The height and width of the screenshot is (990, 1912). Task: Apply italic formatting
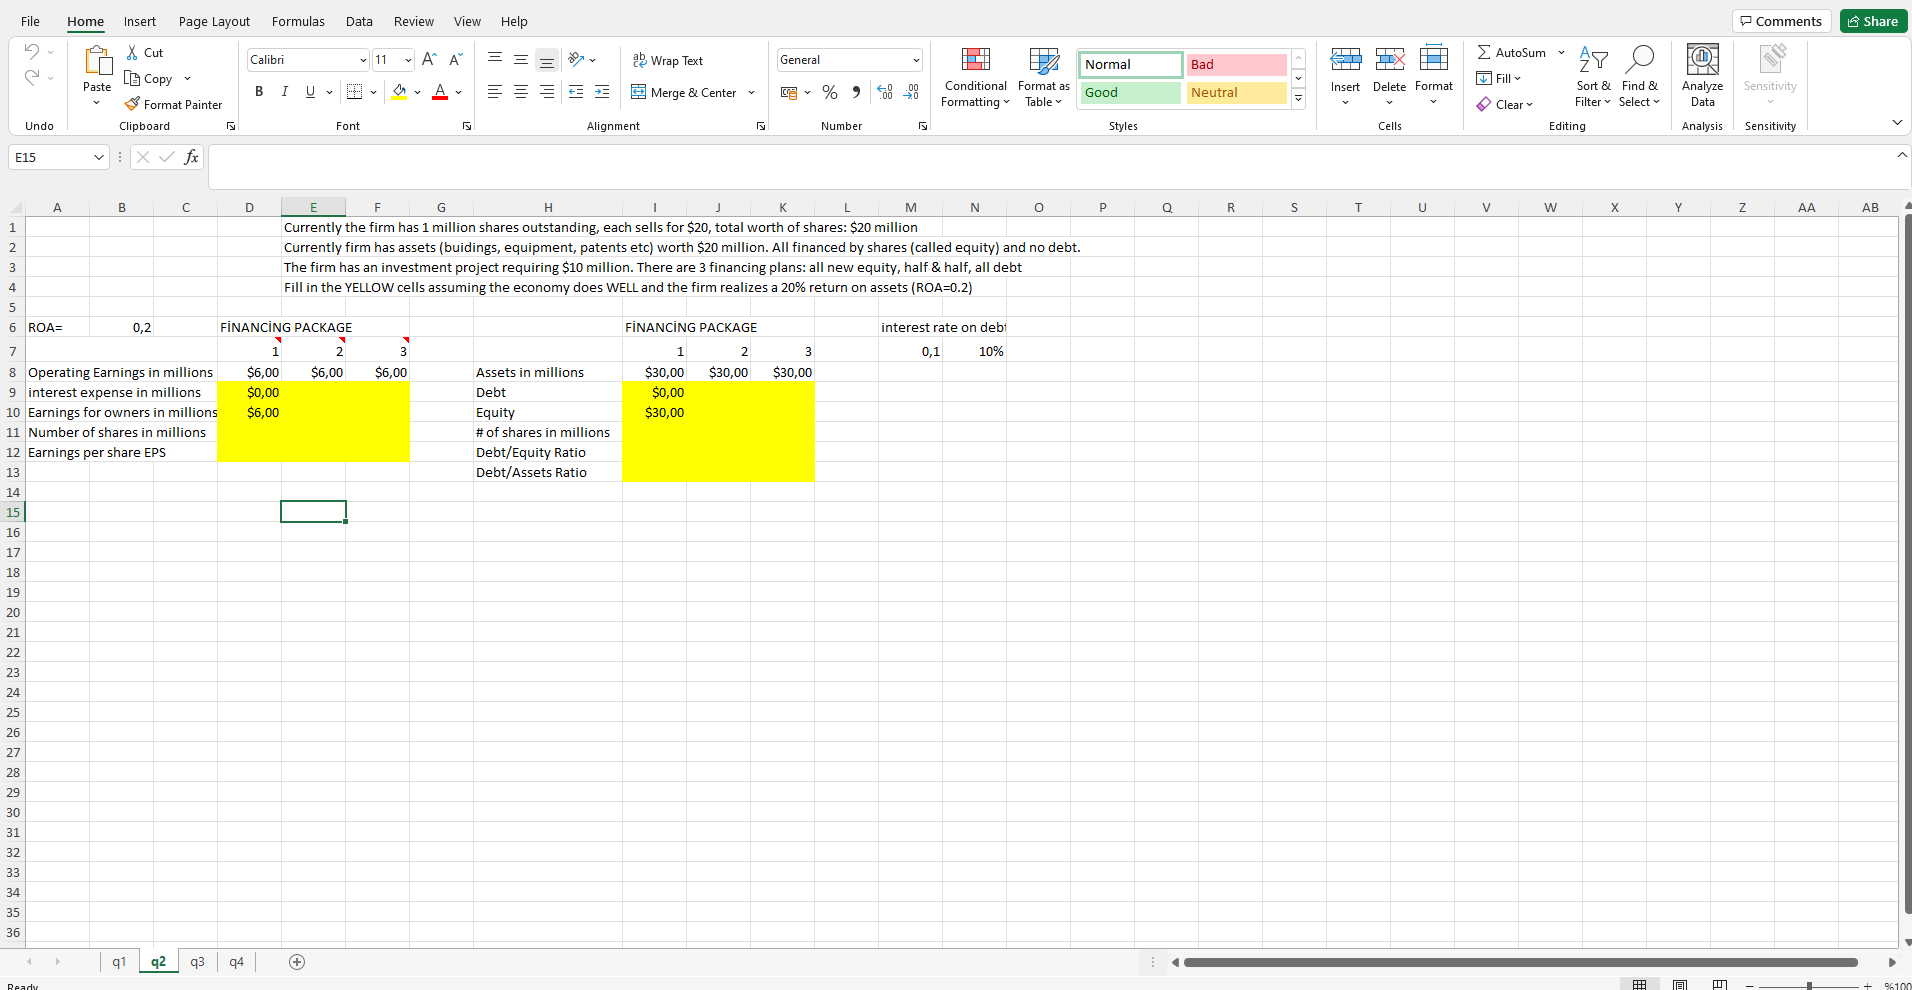click(x=284, y=91)
